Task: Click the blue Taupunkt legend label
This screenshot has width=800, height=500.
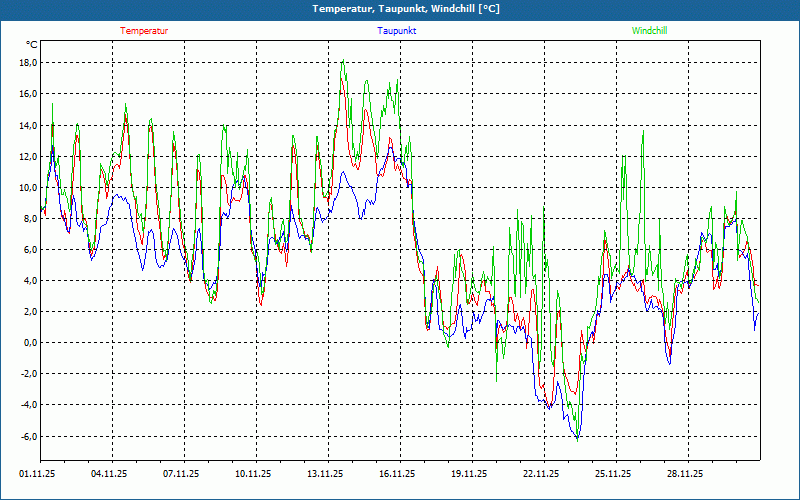Action: (x=397, y=31)
